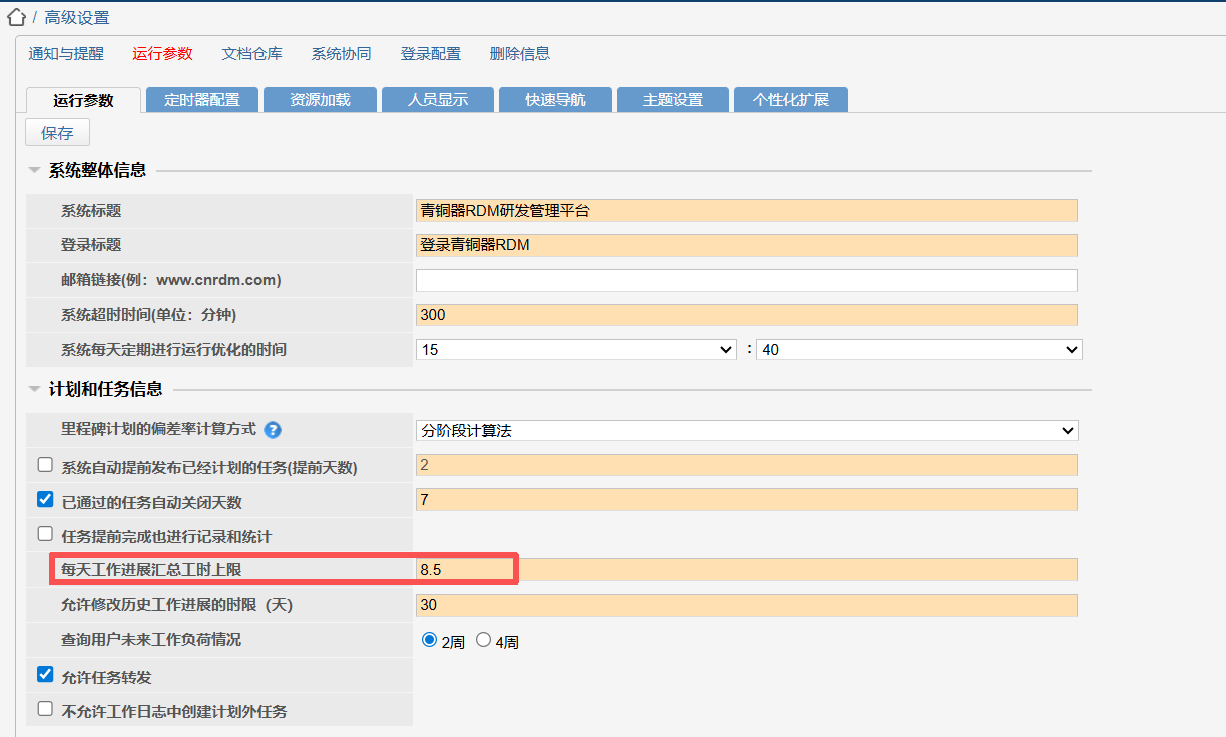This screenshot has width=1226, height=737.
Task: Click the 保存 button
Action: pos(57,133)
